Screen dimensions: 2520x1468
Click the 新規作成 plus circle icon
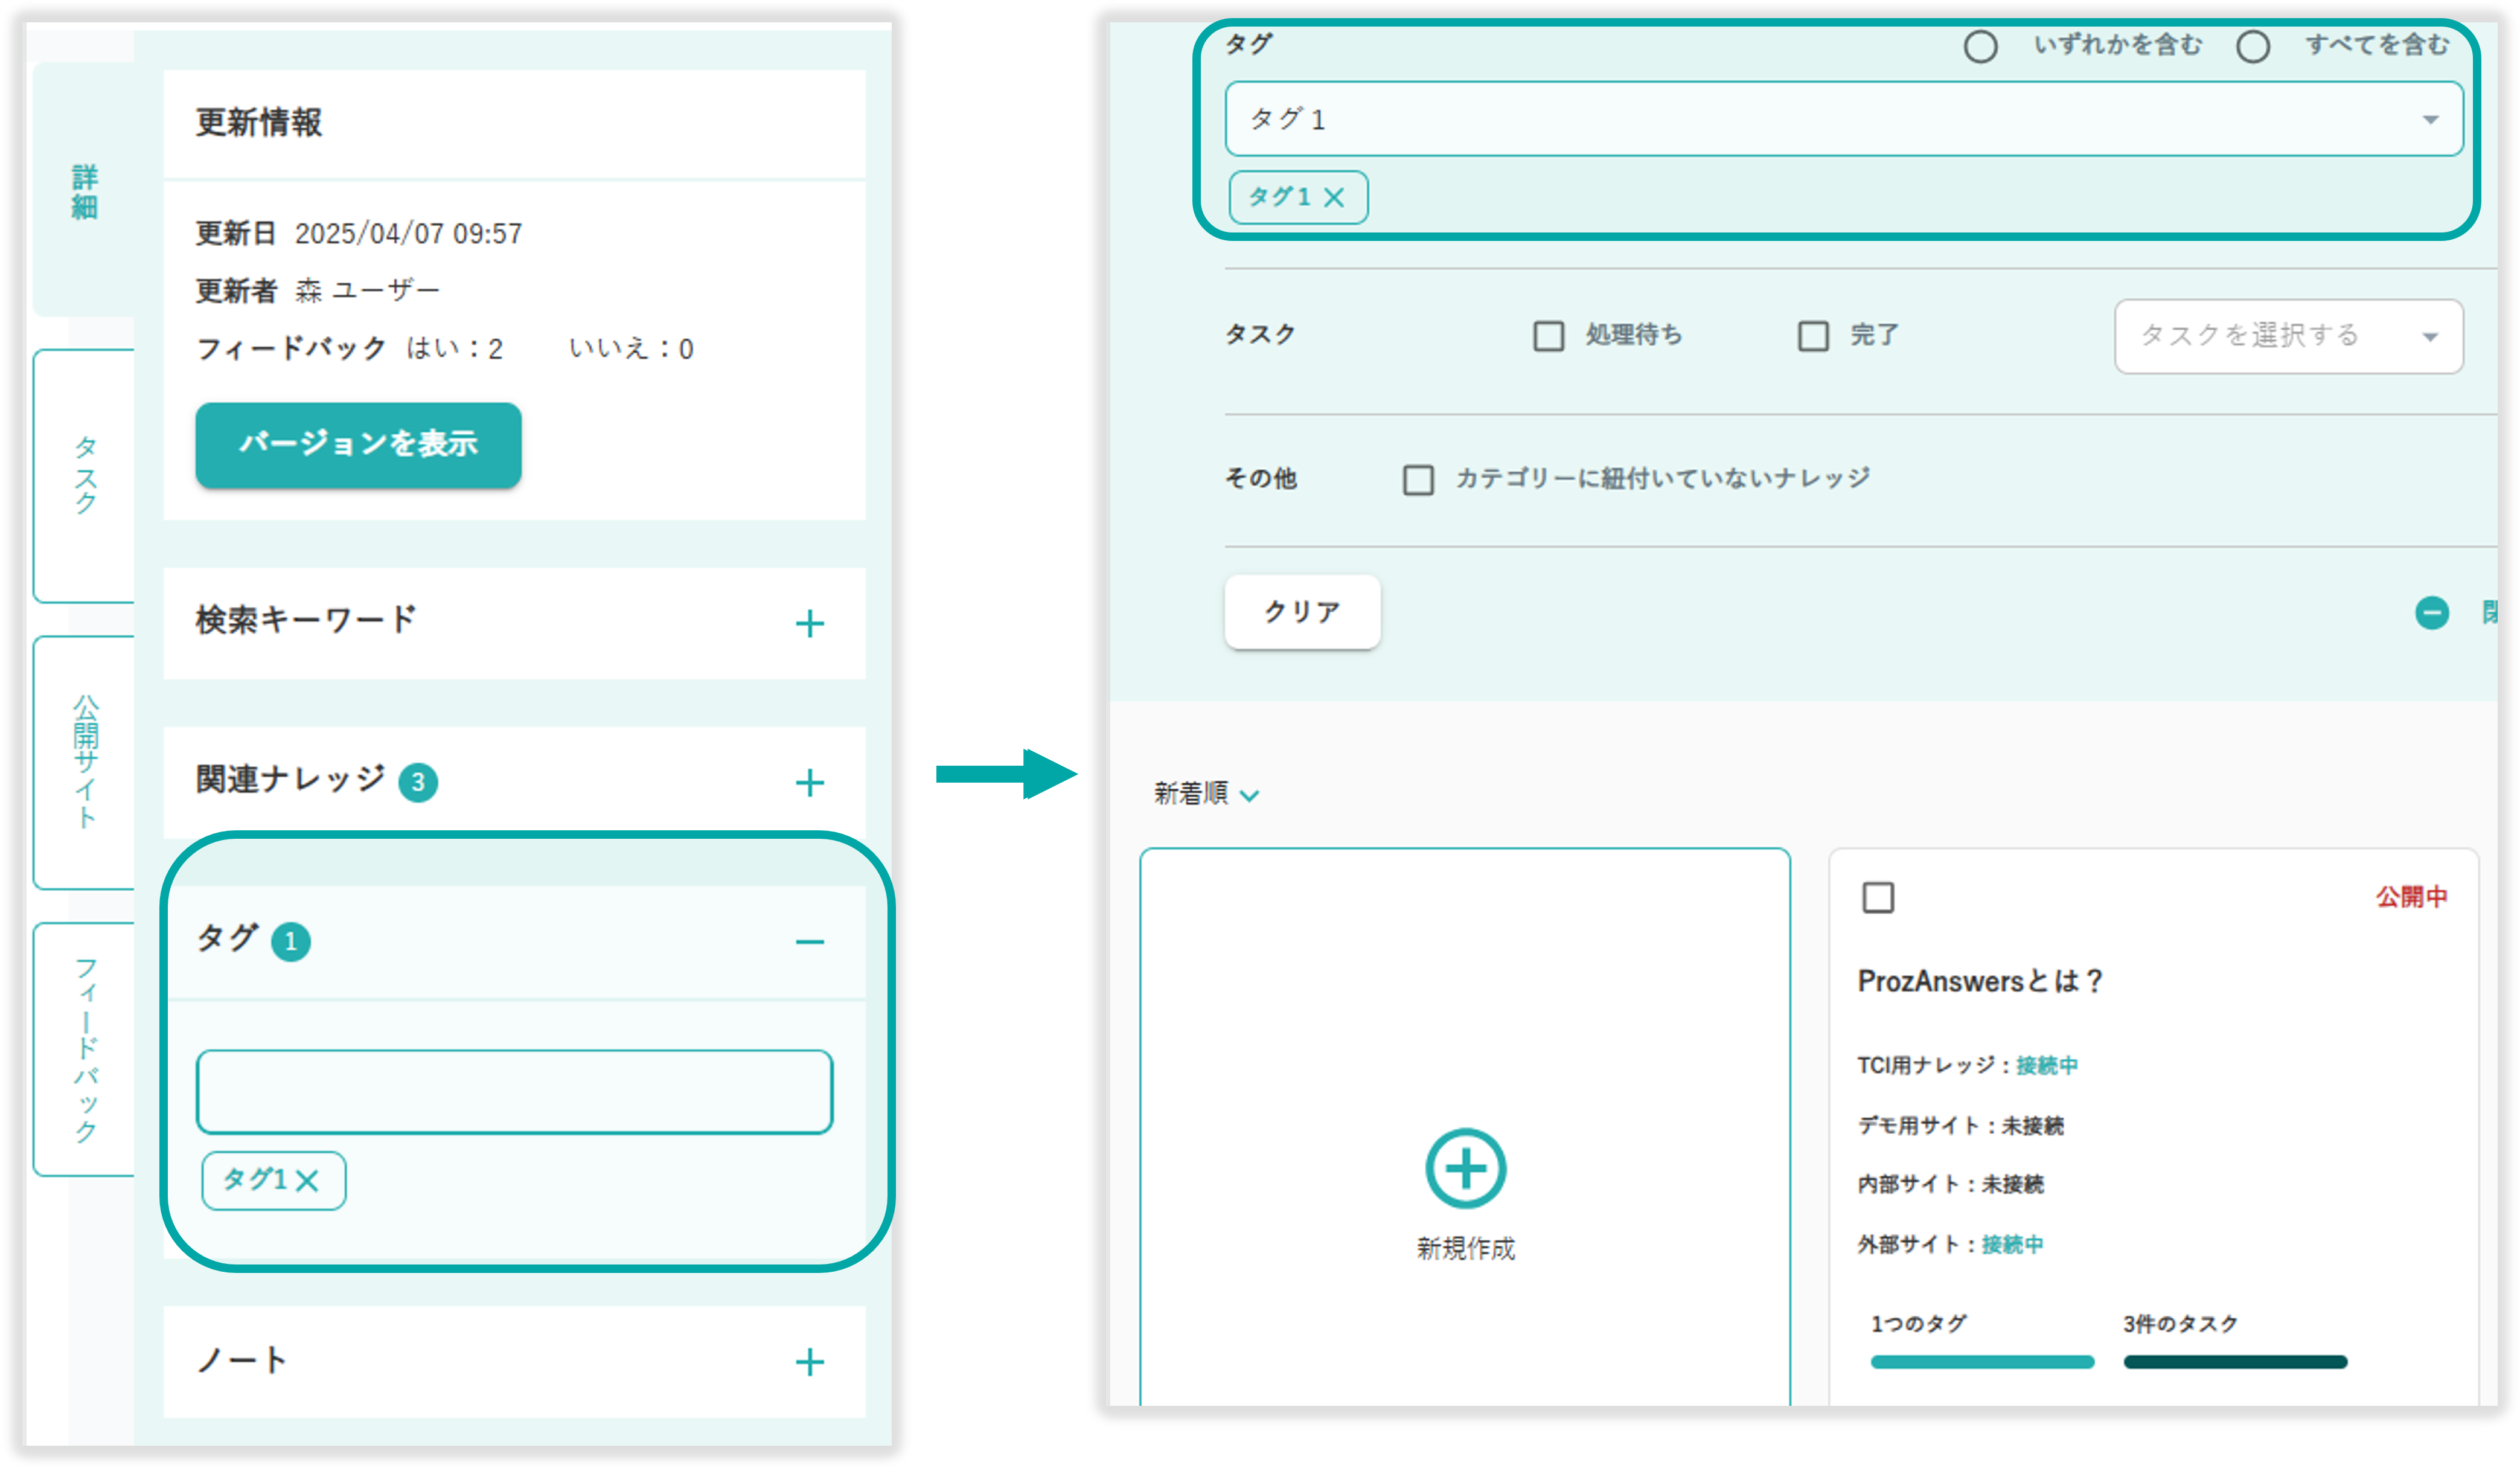tap(1465, 1168)
